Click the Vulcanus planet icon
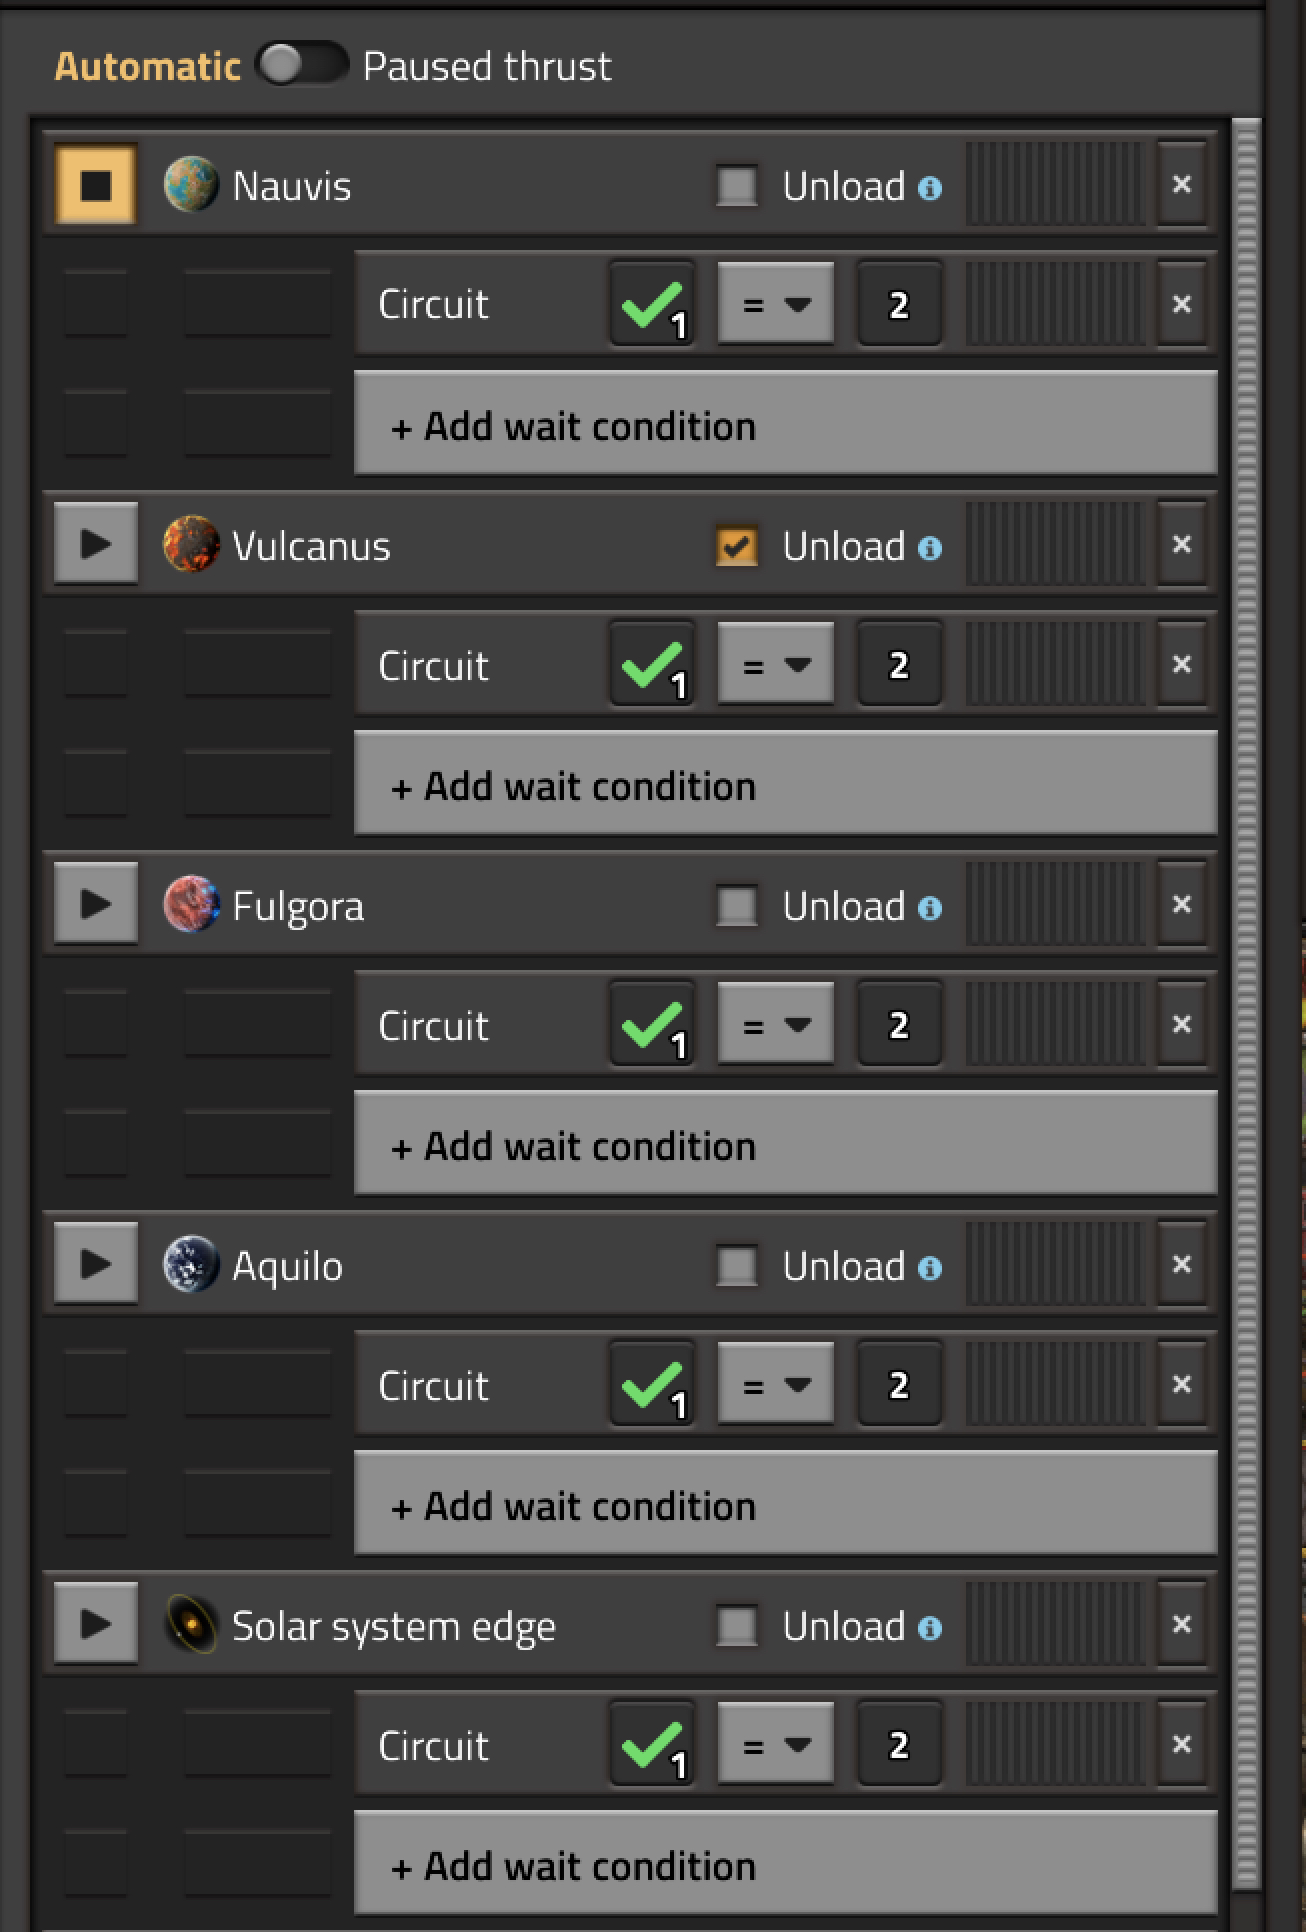The height and width of the screenshot is (1932, 1306). click(190, 545)
